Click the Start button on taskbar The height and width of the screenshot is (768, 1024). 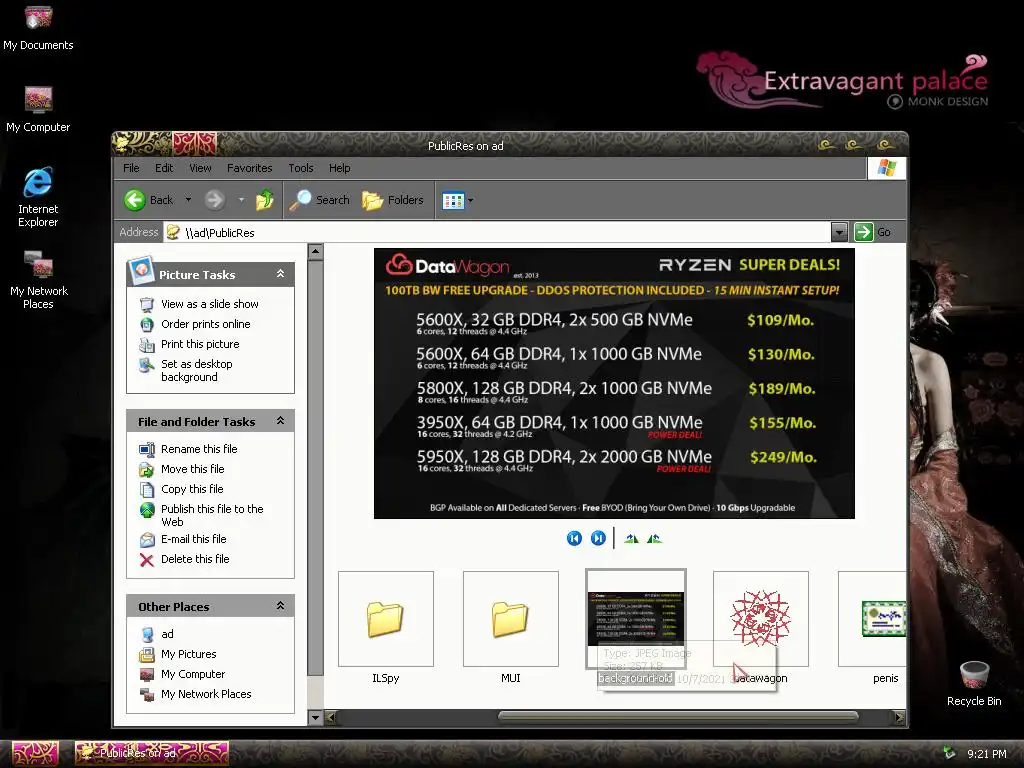coord(35,753)
